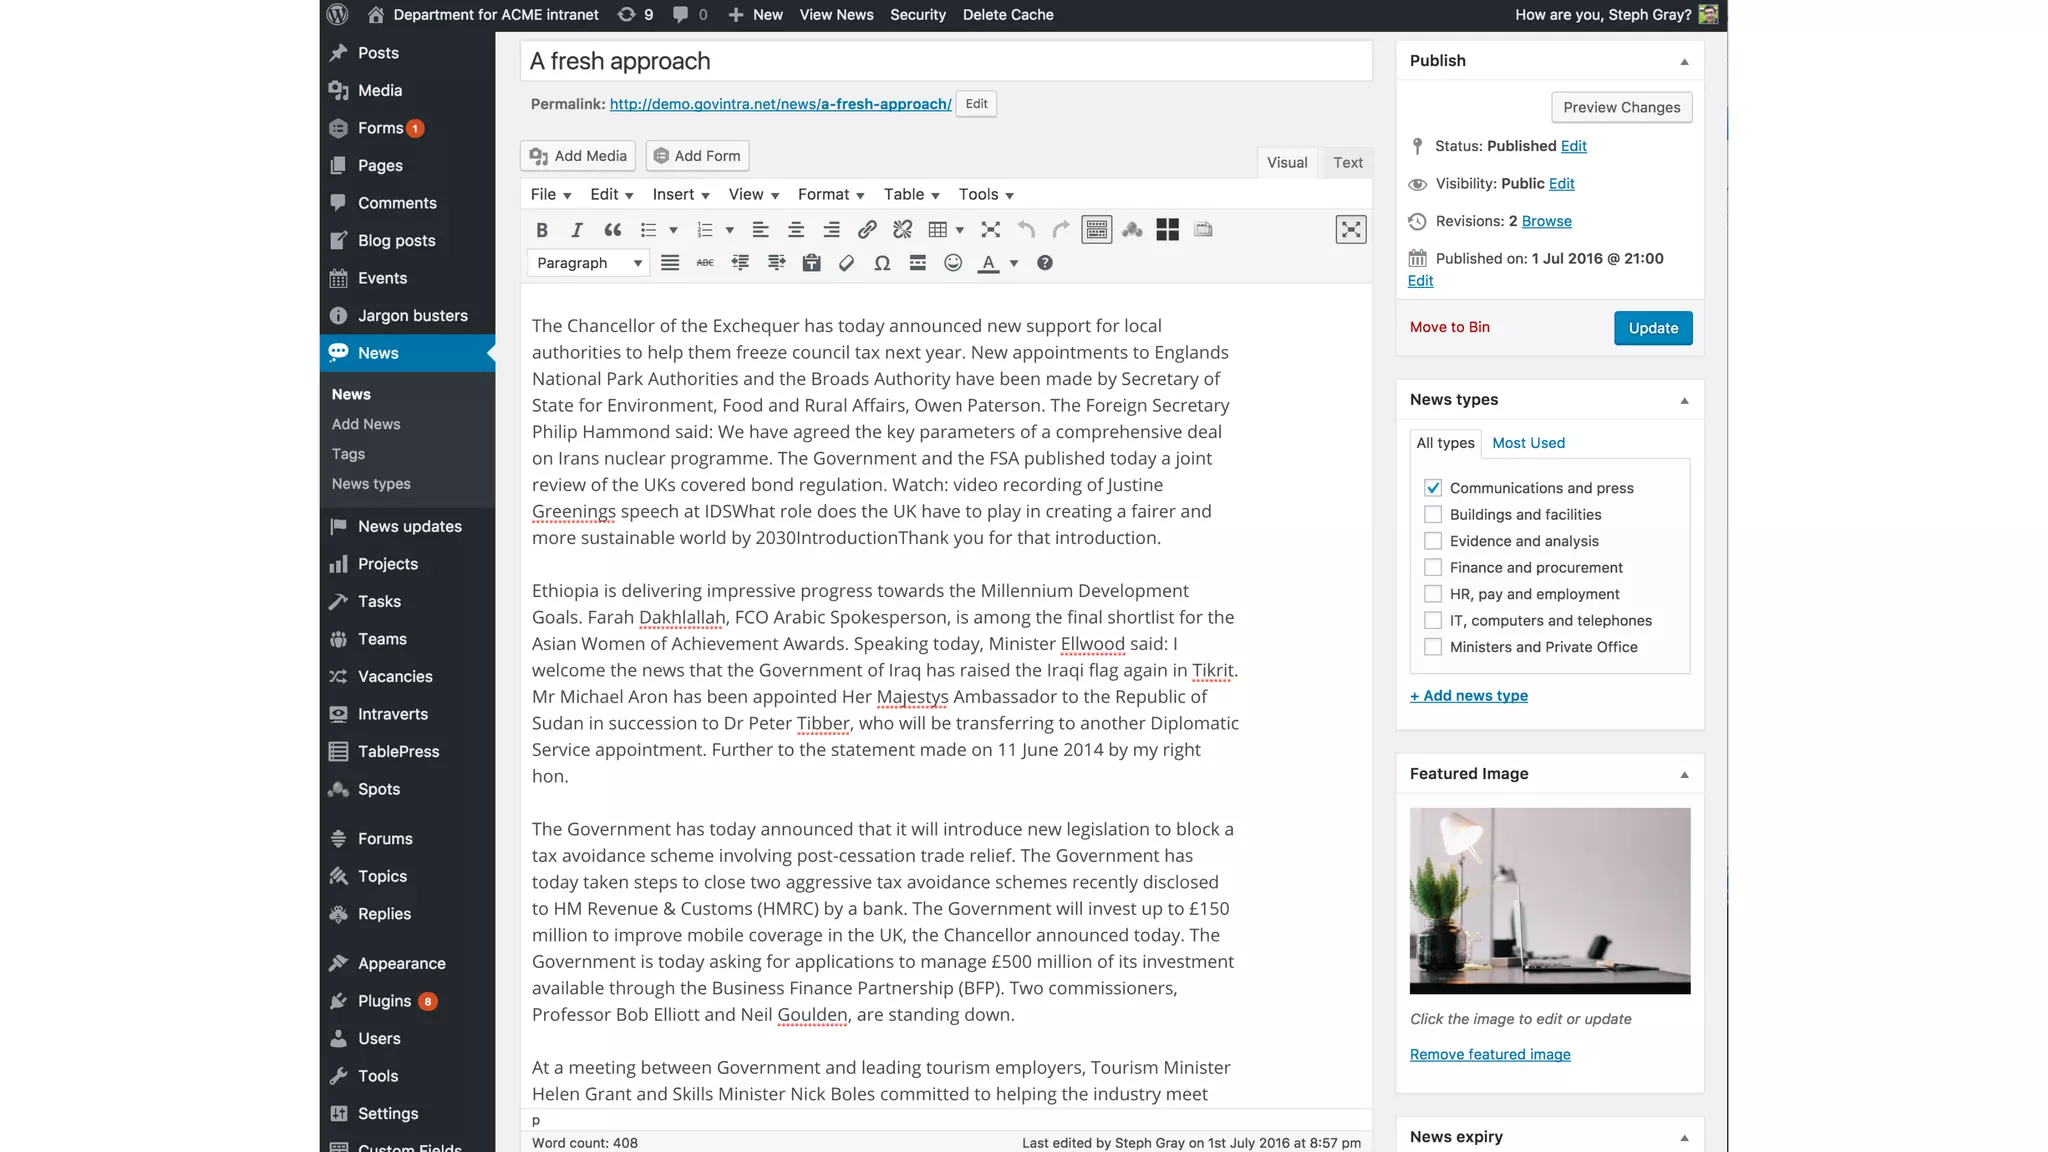Open the Paragraph format dropdown

pyautogui.click(x=588, y=263)
